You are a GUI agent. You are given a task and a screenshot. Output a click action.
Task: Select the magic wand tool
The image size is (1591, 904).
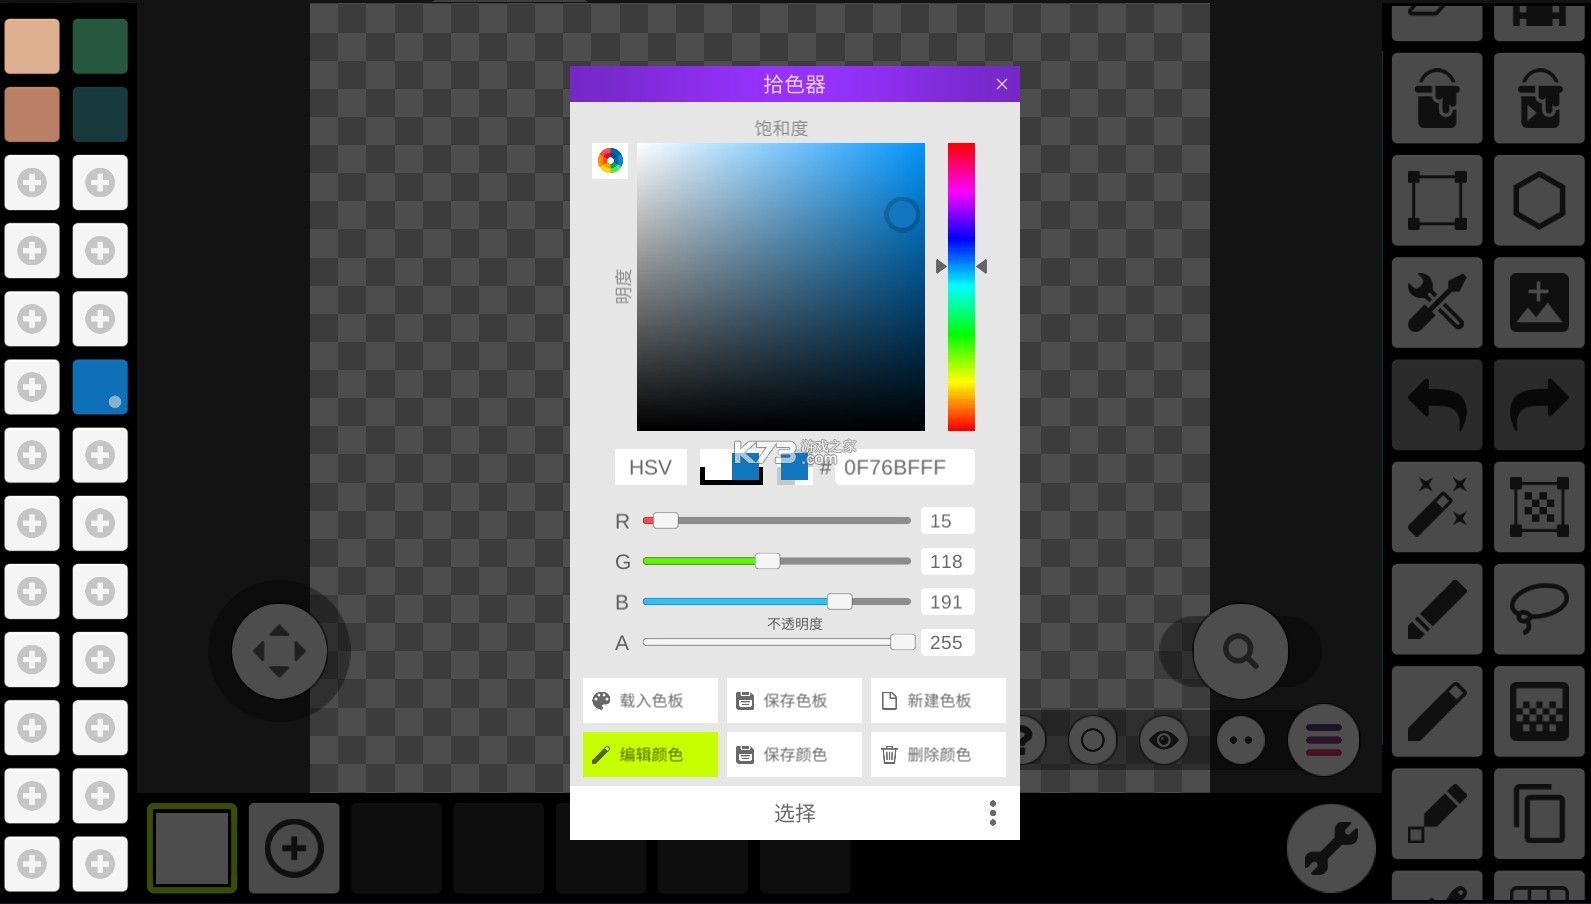point(1437,507)
